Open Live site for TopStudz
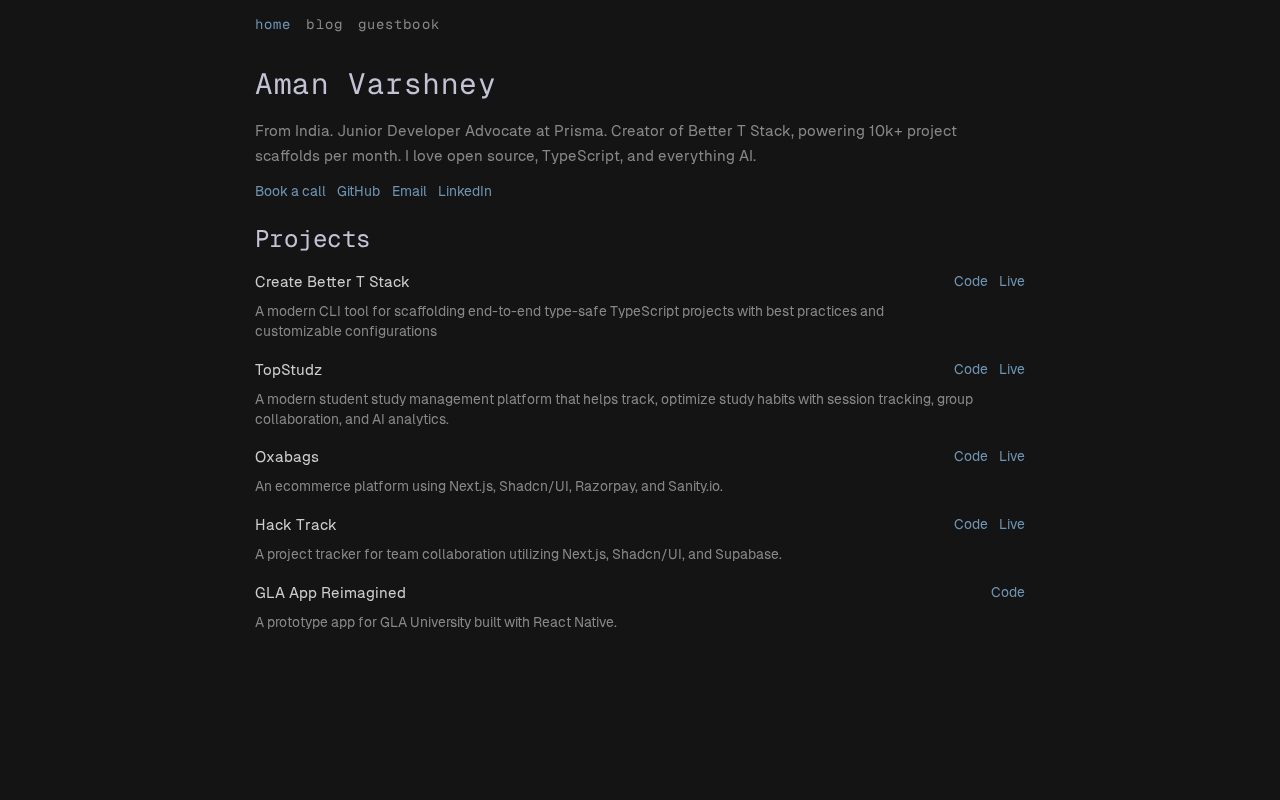Image resolution: width=1280 pixels, height=800 pixels. click(x=1012, y=369)
